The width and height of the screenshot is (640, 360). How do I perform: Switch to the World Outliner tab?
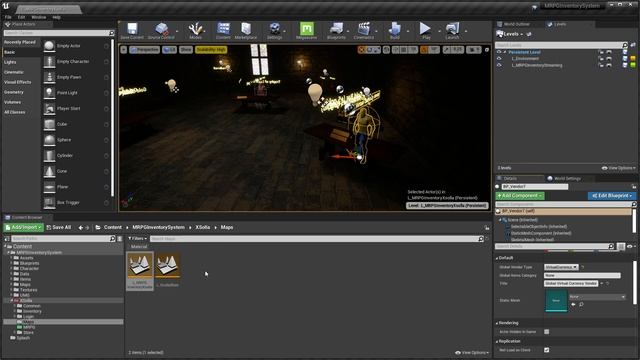[x=517, y=24]
